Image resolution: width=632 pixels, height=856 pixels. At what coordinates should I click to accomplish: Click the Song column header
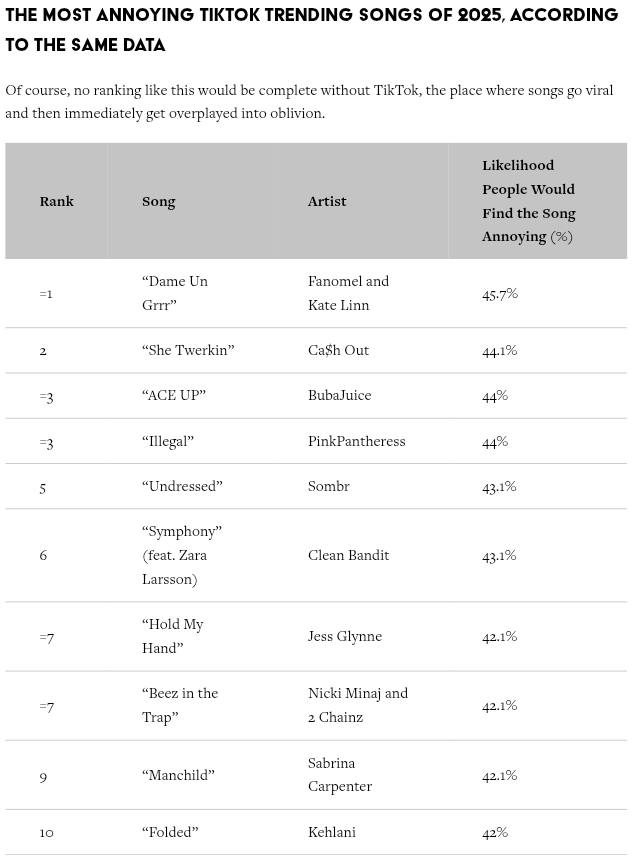click(x=158, y=201)
